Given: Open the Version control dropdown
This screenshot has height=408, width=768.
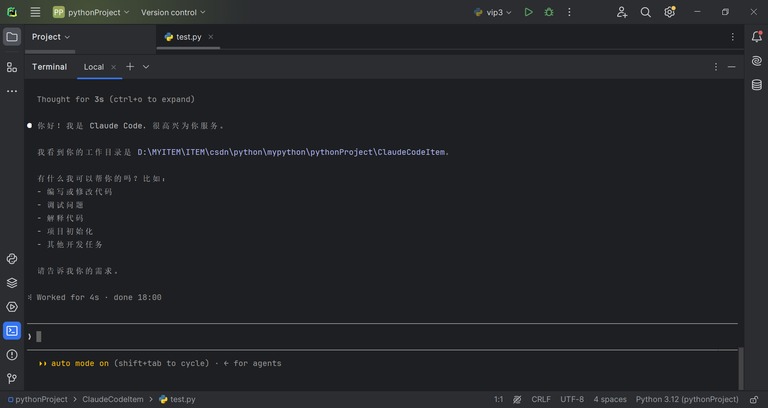Looking at the screenshot, I should coord(173,12).
